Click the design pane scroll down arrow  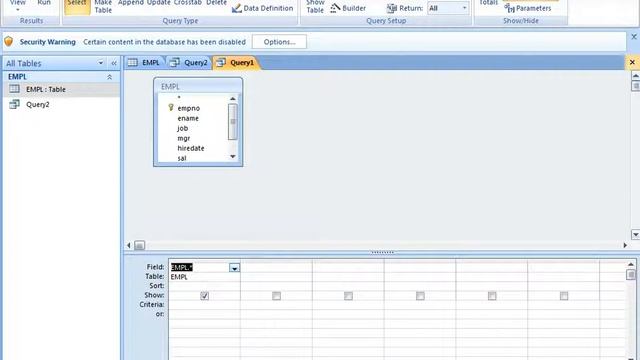[x=636, y=235]
